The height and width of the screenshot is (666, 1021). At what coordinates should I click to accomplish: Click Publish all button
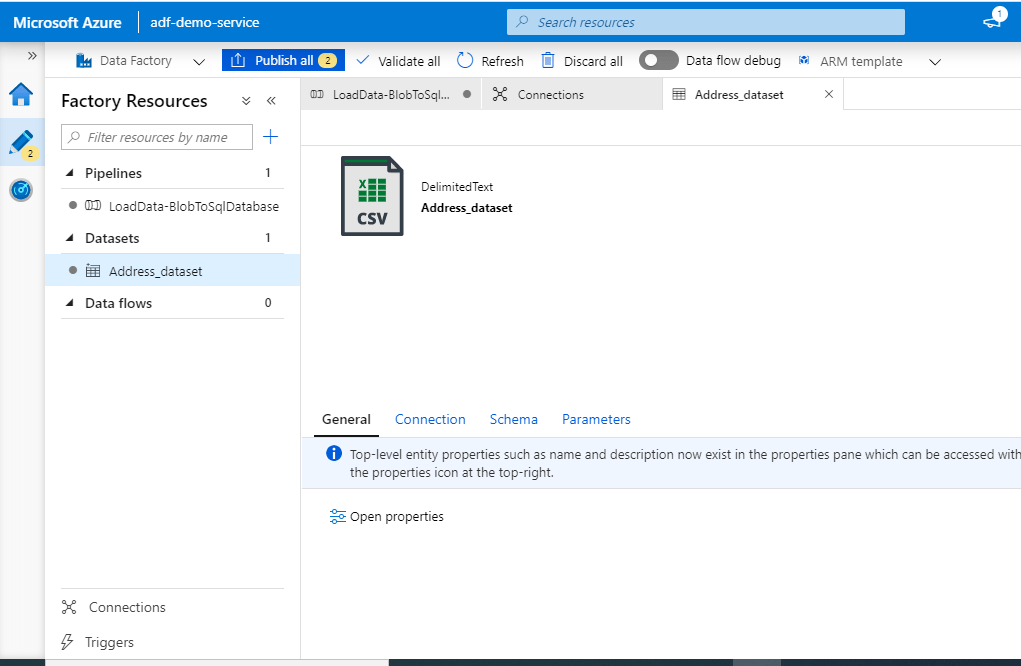[x=283, y=61]
